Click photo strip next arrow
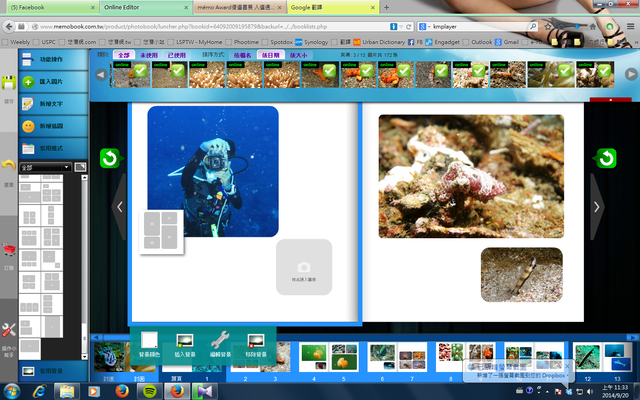640x400 pixels. click(x=631, y=74)
